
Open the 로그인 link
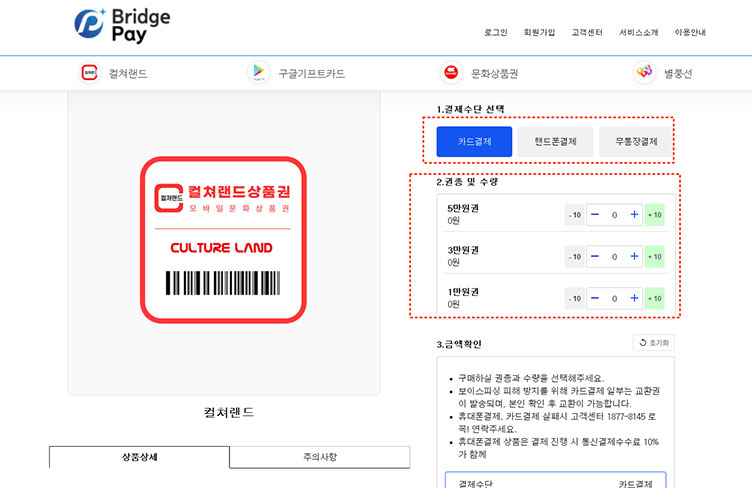point(495,32)
